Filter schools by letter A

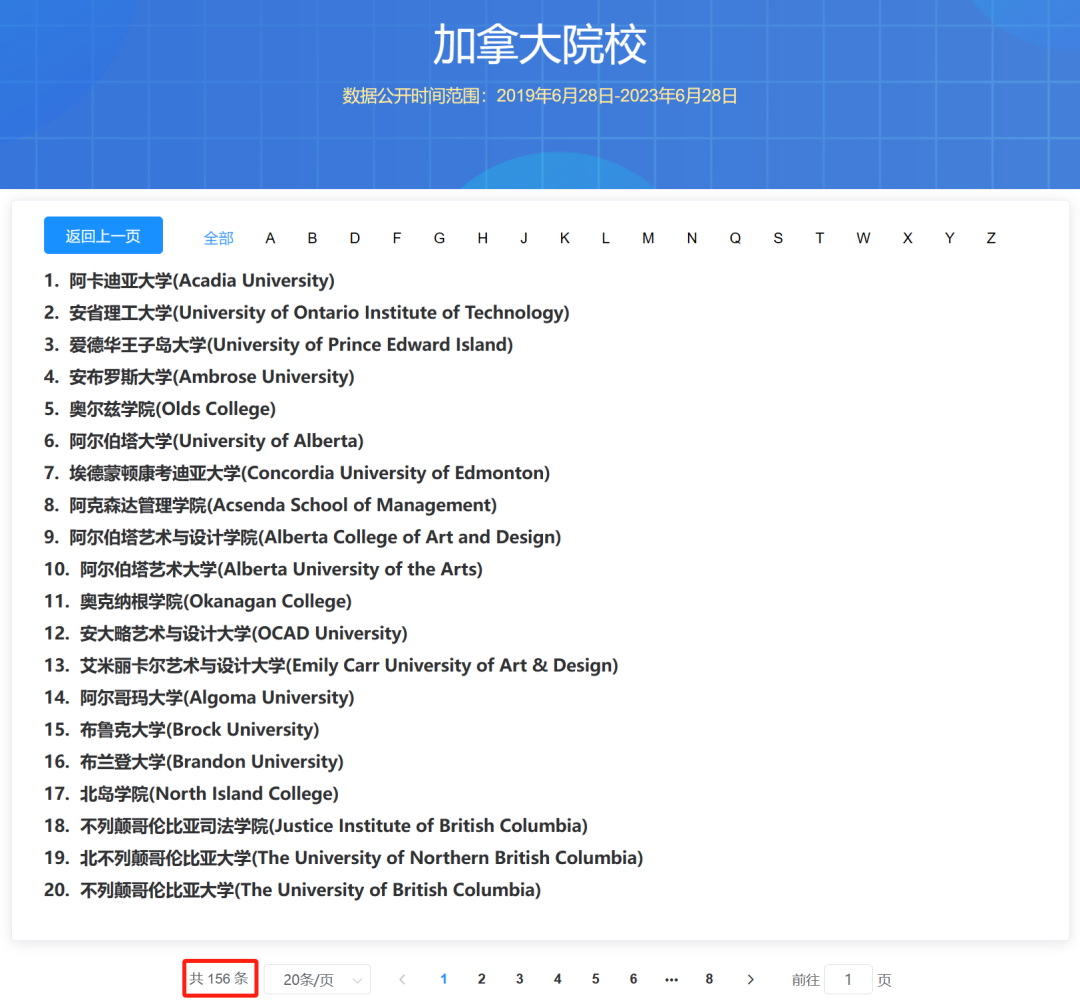270,238
